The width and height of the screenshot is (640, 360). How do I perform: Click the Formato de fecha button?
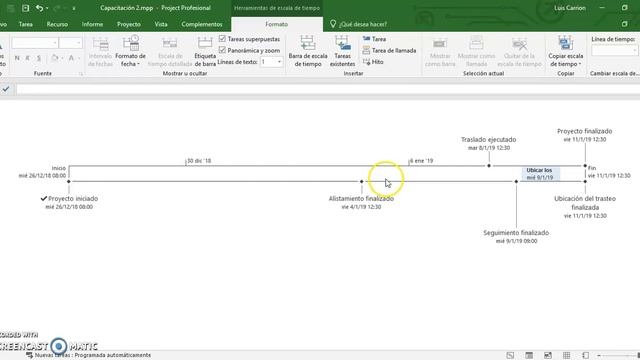[130, 51]
